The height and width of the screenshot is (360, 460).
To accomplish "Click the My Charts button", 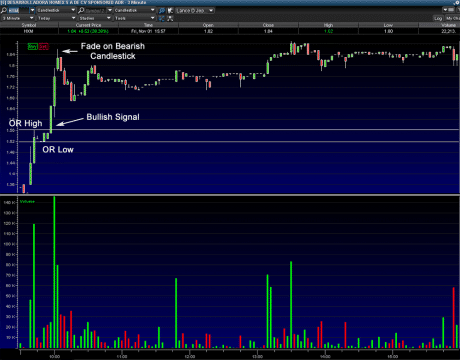I will (452, 18).
